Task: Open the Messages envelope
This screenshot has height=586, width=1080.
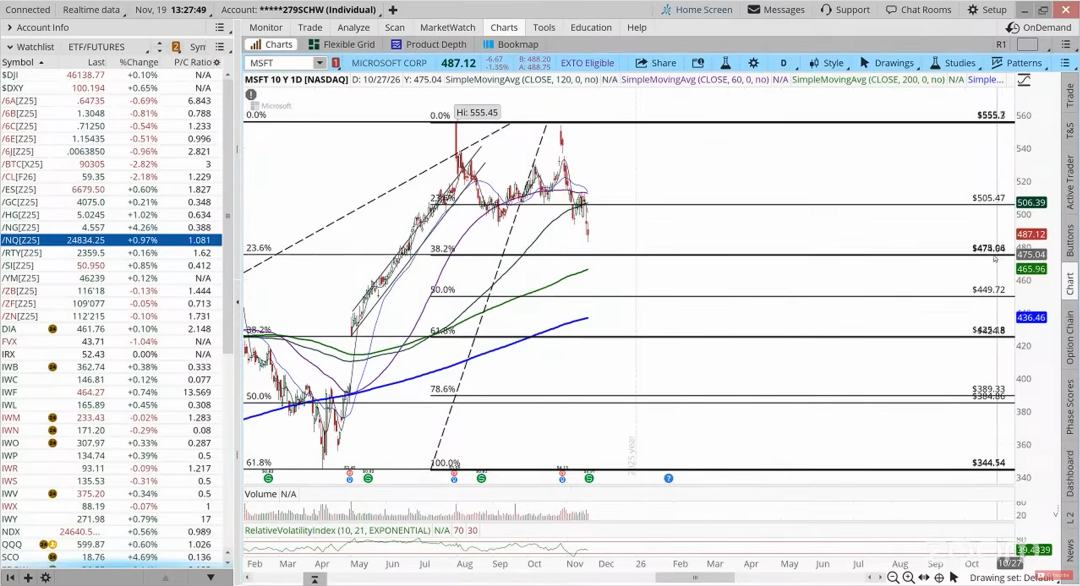Action: 776,10
